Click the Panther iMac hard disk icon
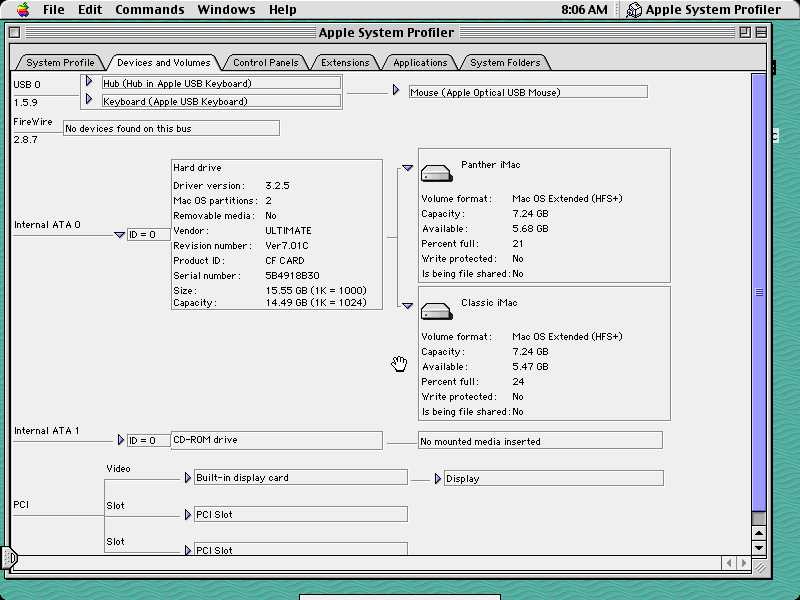 [437, 173]
